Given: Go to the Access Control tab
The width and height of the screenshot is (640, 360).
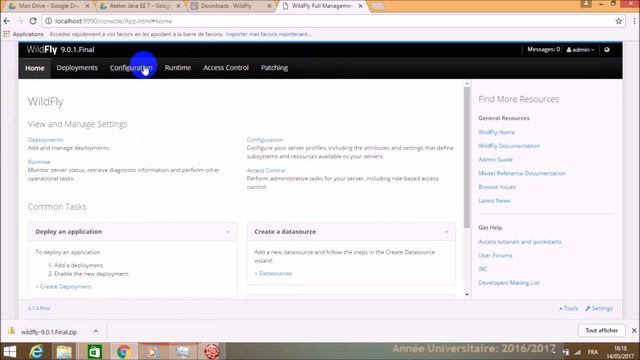Looking at the screenshot, I should click(226, 68).
